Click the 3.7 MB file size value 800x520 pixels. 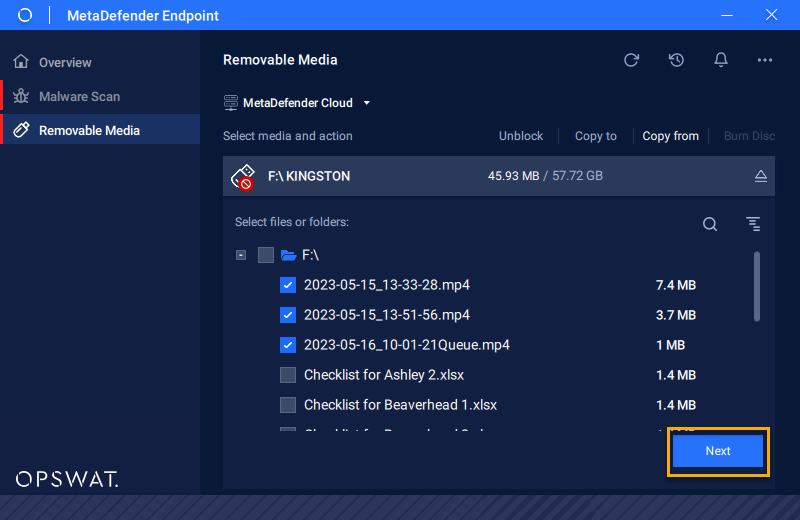click(x=676, y=315)
